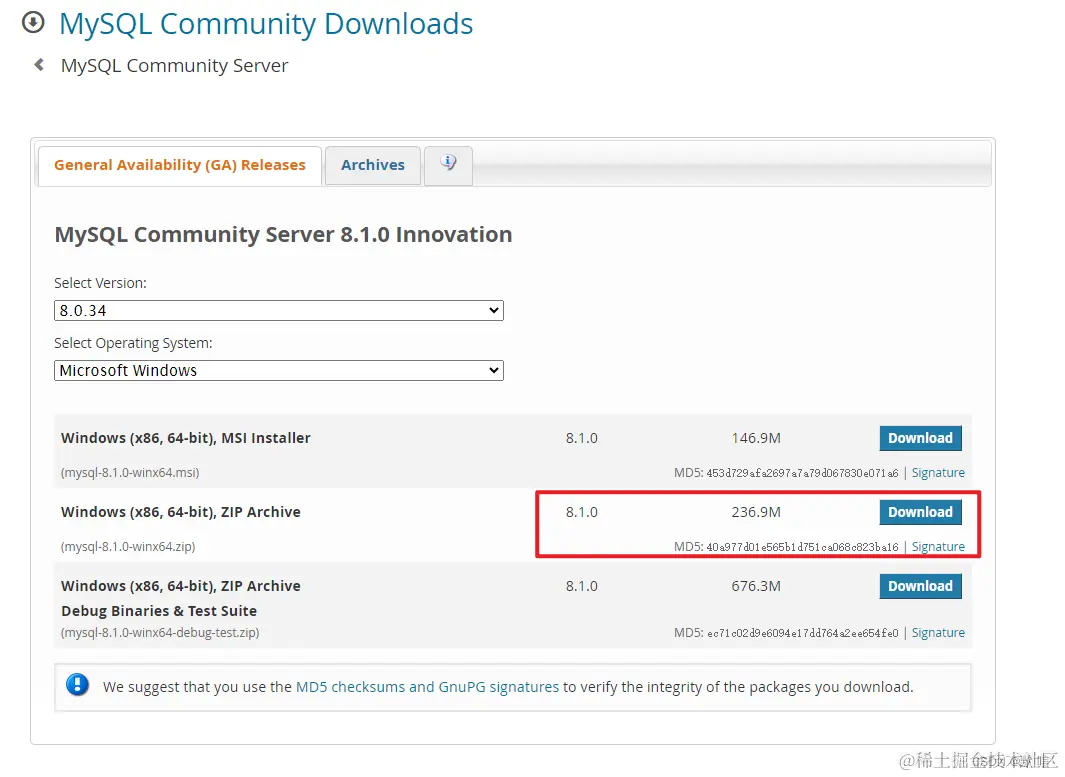Select the file name (mysql-8.1.0-winx64.msi)

tap(130, 473)
